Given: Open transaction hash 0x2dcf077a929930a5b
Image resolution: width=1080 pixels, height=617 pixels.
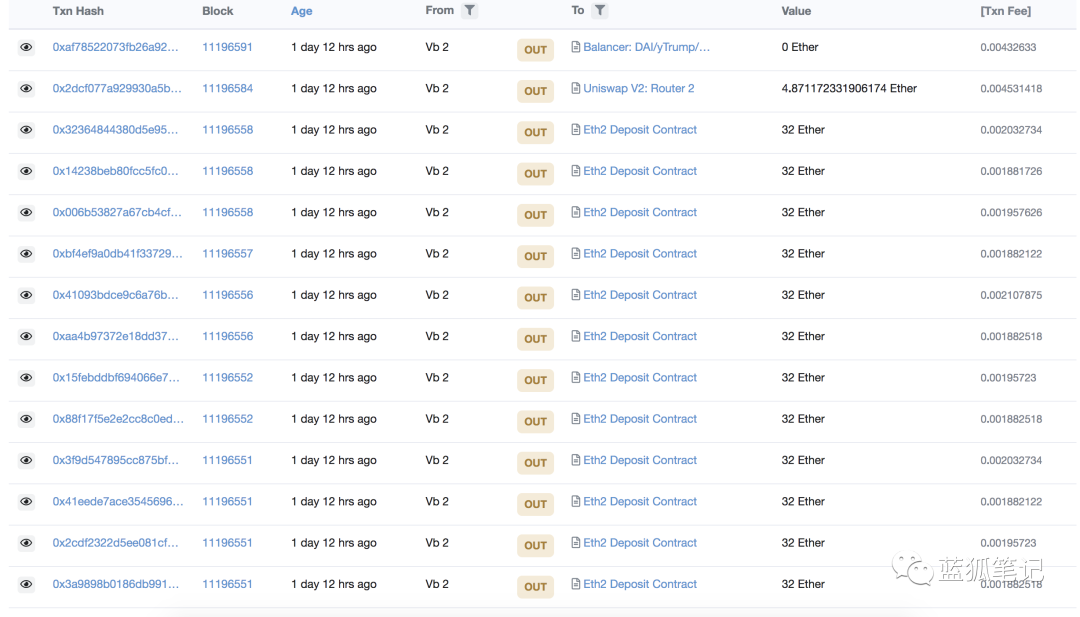Looking at the screenshot, I should point(117,89).
